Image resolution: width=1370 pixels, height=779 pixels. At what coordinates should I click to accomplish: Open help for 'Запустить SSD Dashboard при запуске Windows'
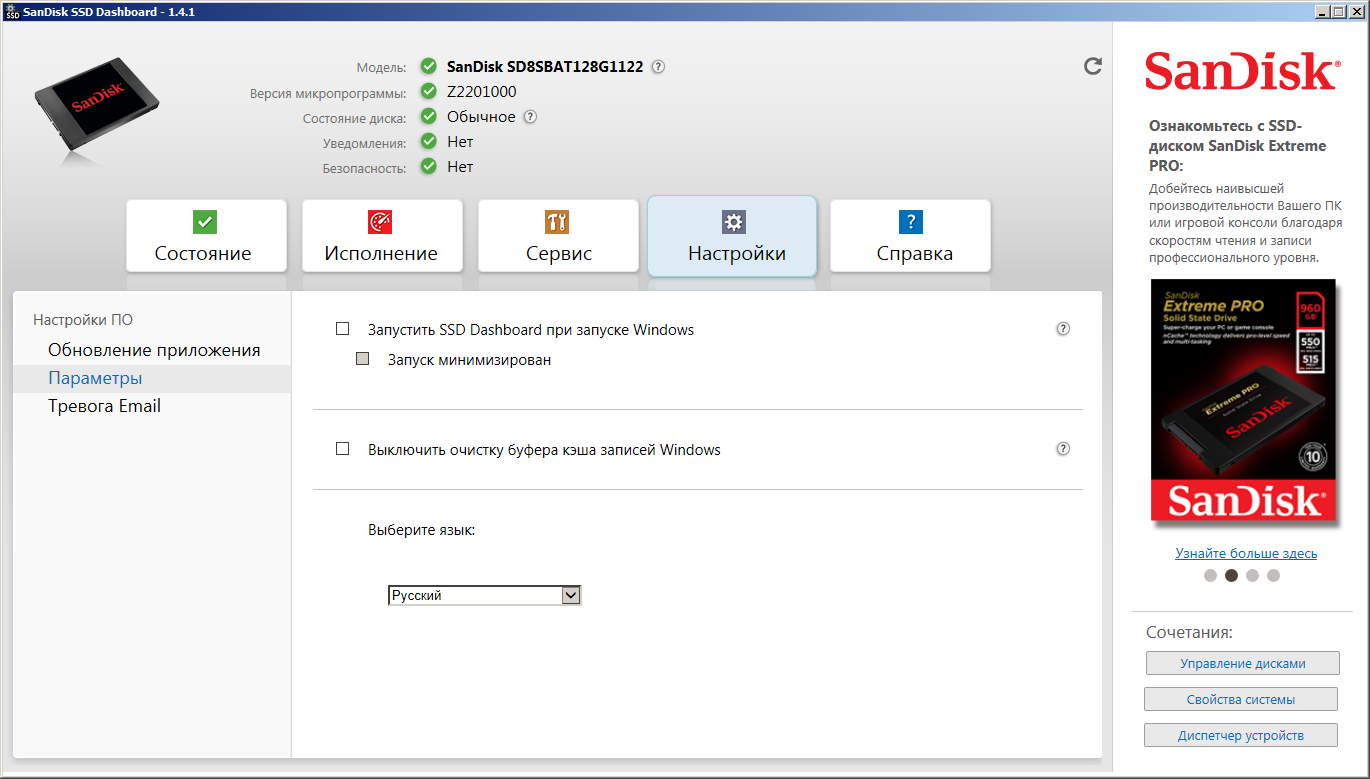click(1063, 329)
